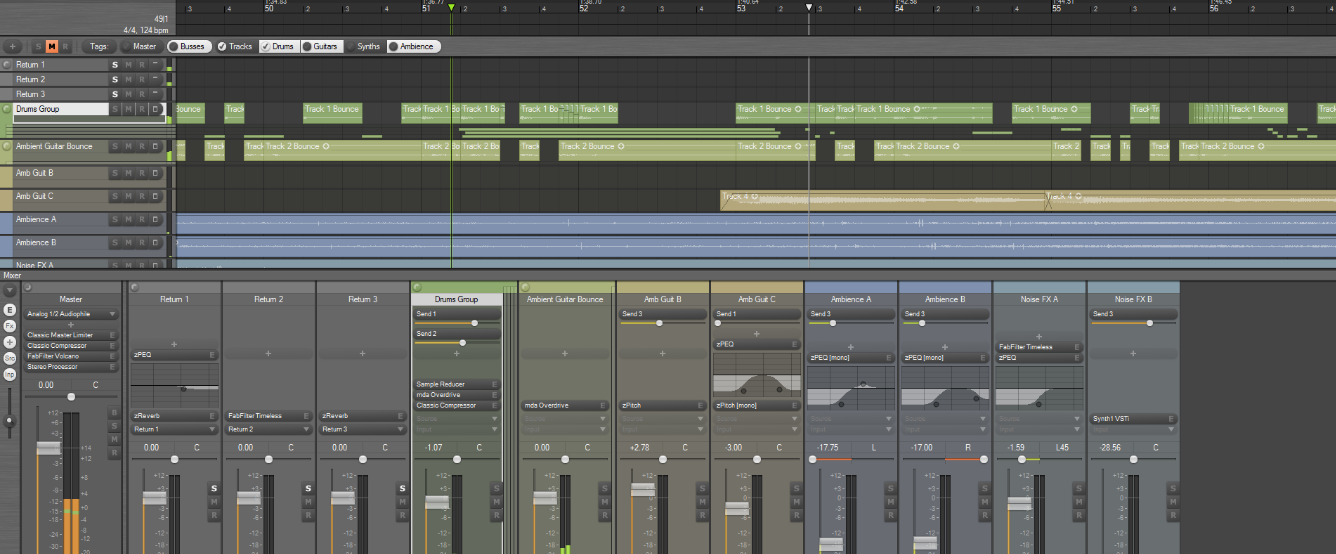Record-arm Return 3 mixer strip
The width and height of the screenshot is (1336, 554).
(x=401, y=515)
